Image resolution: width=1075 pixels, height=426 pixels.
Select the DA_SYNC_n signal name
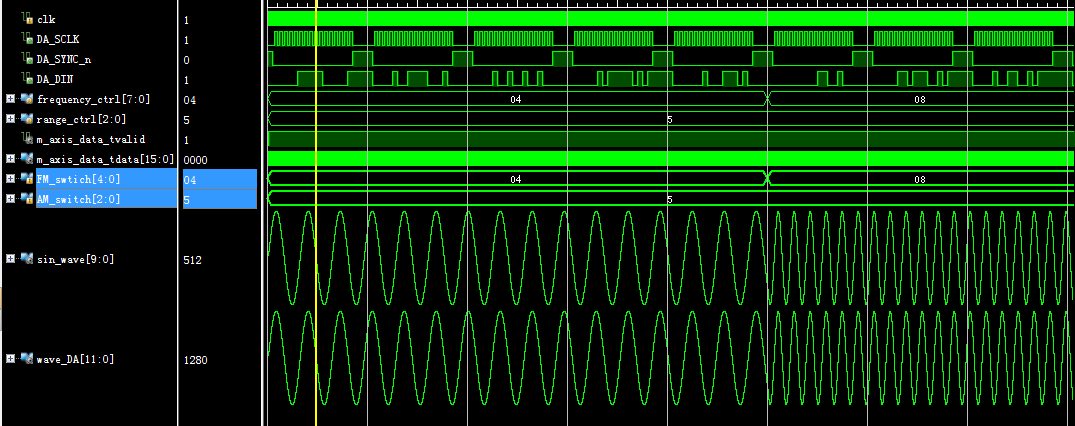tap(64, 59)
